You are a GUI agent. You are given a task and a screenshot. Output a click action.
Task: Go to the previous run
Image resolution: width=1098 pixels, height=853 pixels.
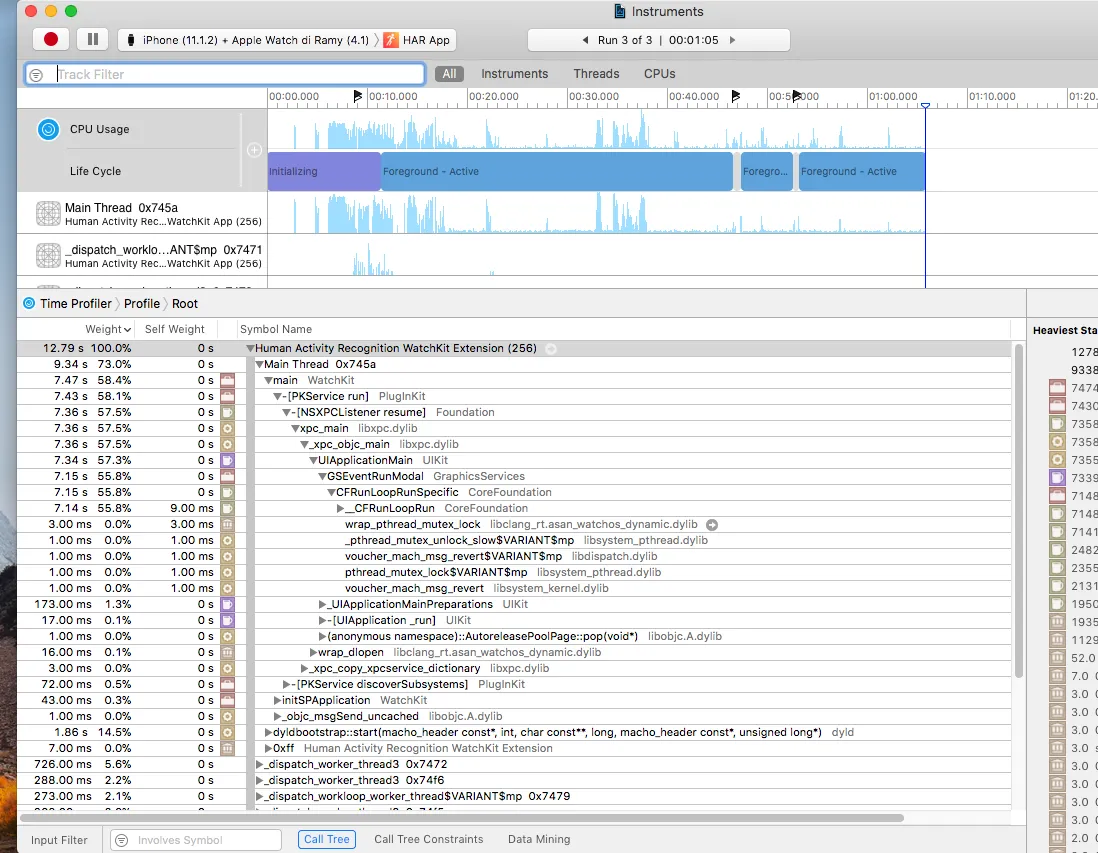point(585,40)
